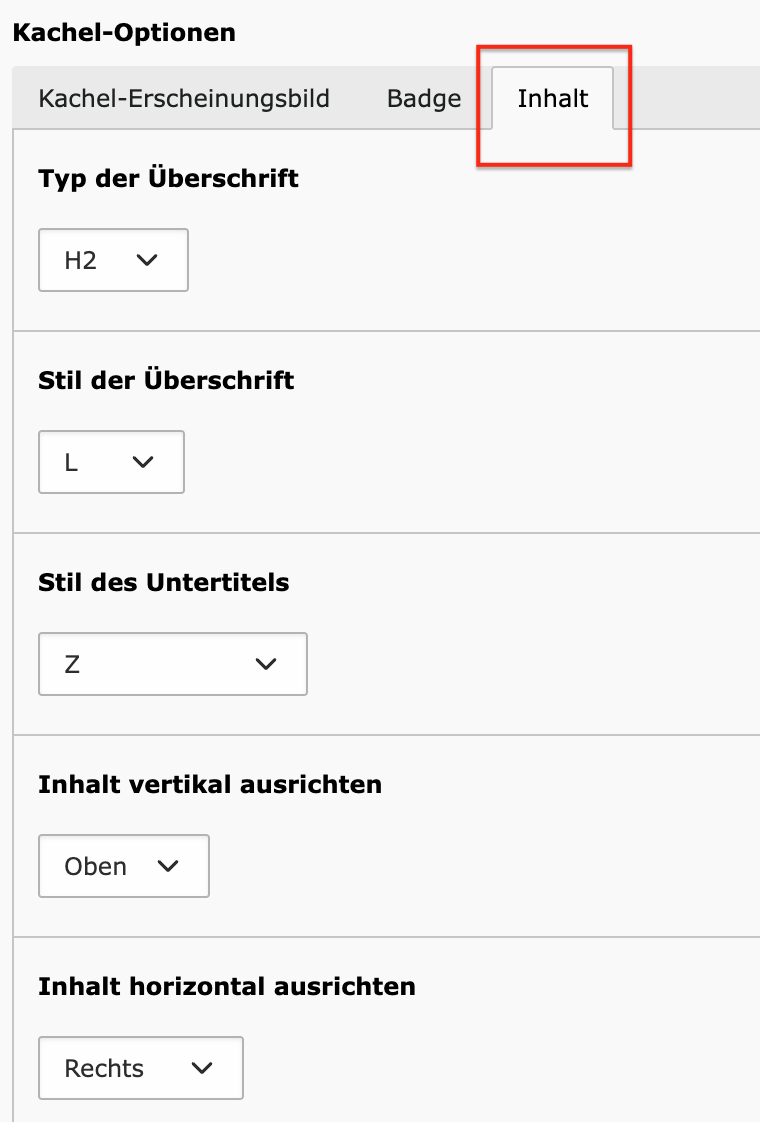Click the chevron arrow beside Rechts

[202, 1068]
